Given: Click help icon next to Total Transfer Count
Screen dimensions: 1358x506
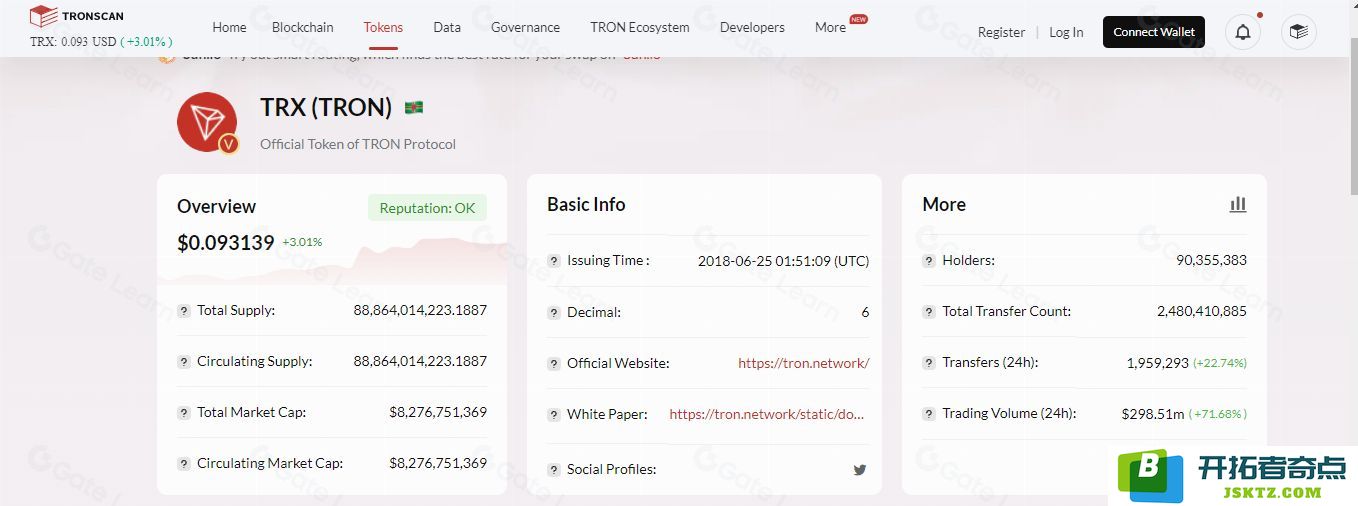Looking at the screenshot, I should click(929, 312).
